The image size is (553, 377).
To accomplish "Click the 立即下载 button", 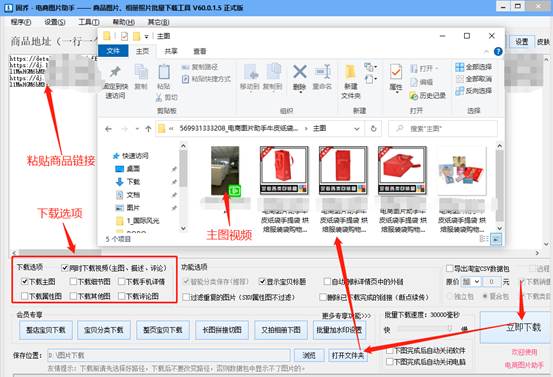I will coord(514,328).
